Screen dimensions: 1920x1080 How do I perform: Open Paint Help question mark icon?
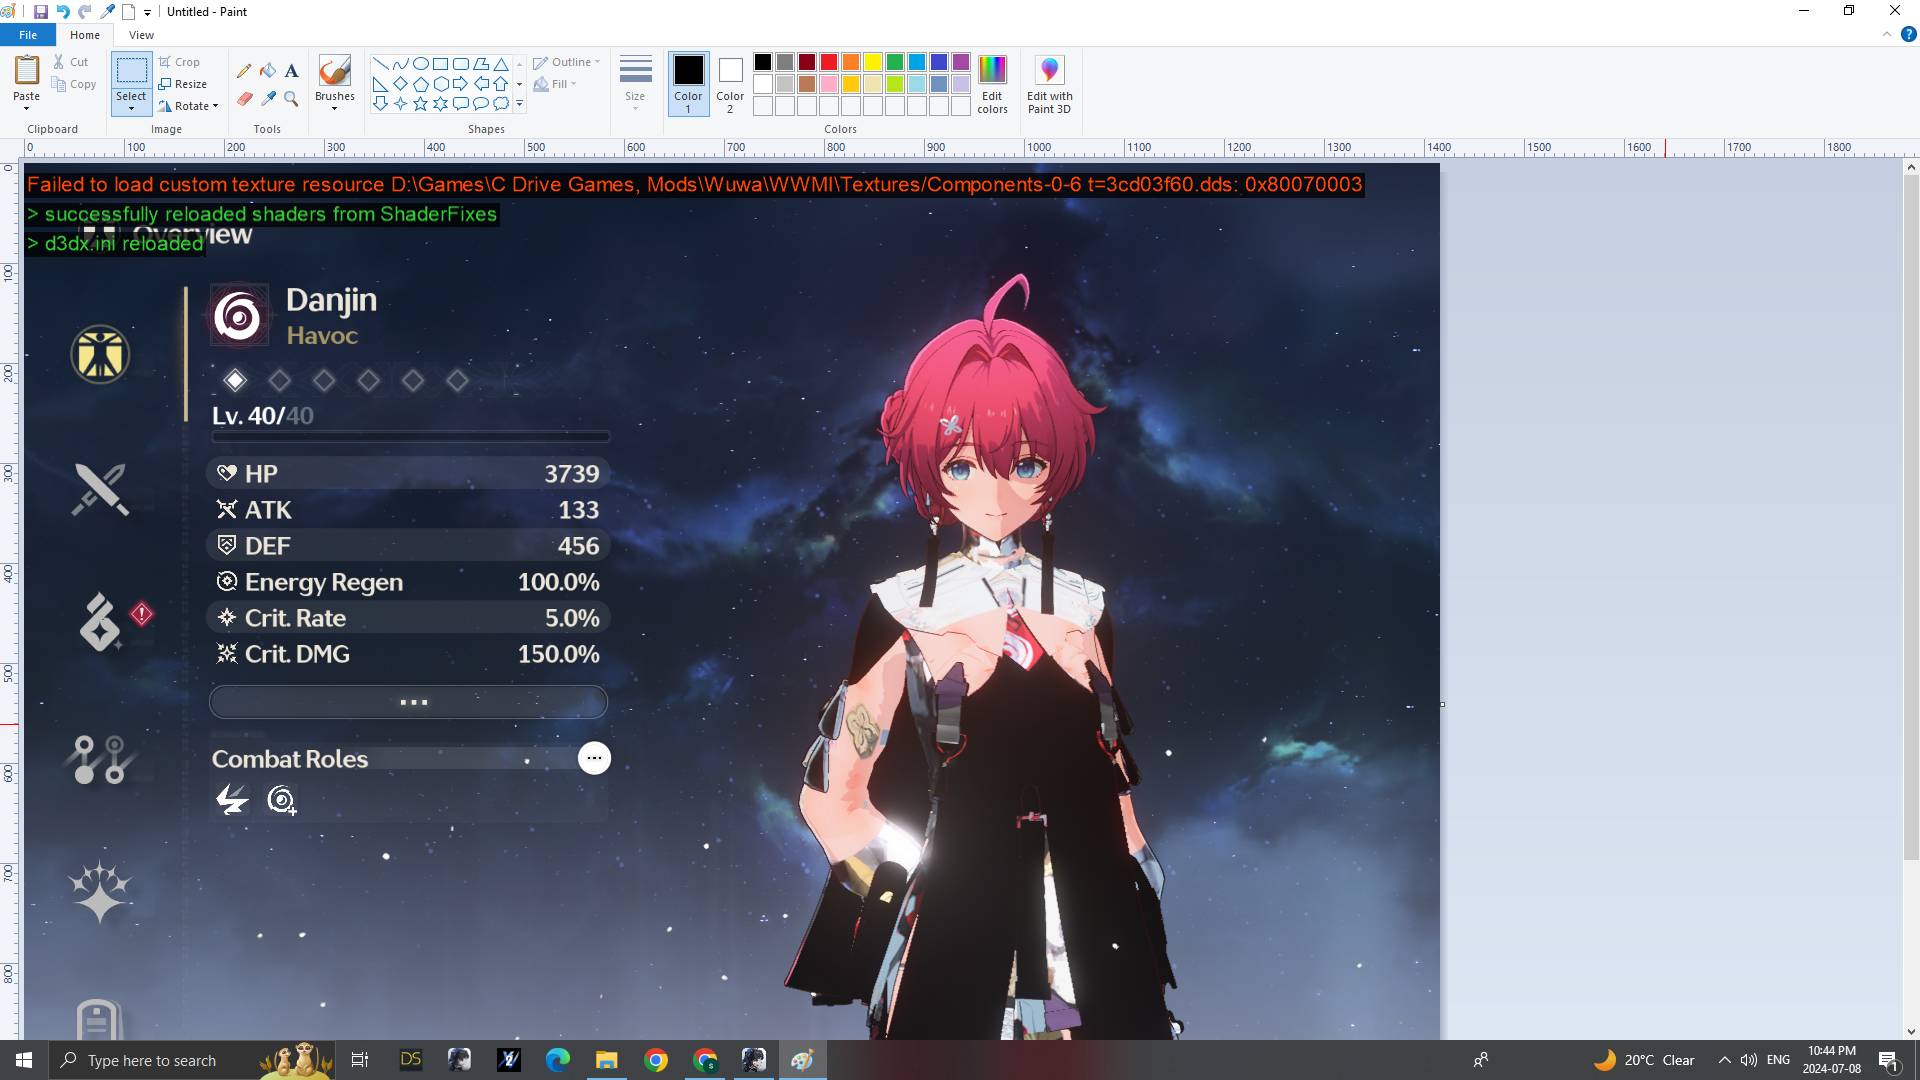(x=1908, y=34)
